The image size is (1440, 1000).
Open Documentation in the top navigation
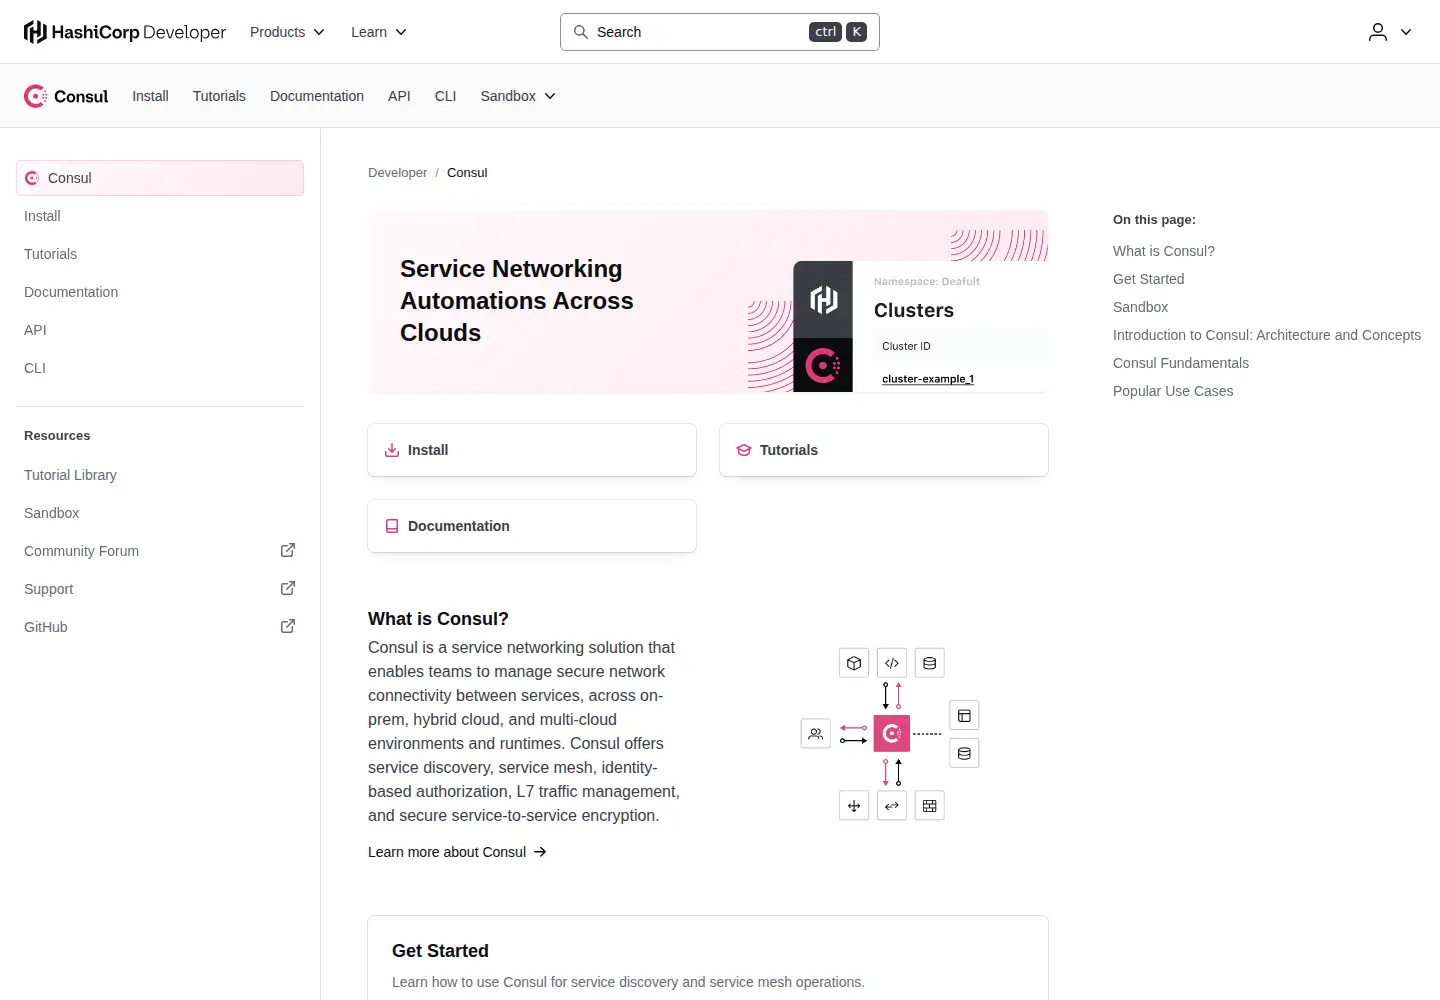tap(317, 96)
